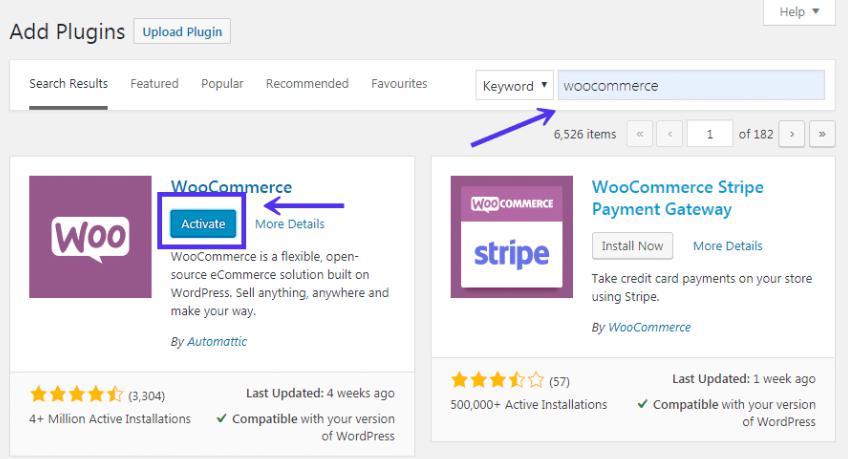Click the '4+ Million Active Installations' text
The image size is (848, 459).
pyautogui.click(x=110, y=419)
